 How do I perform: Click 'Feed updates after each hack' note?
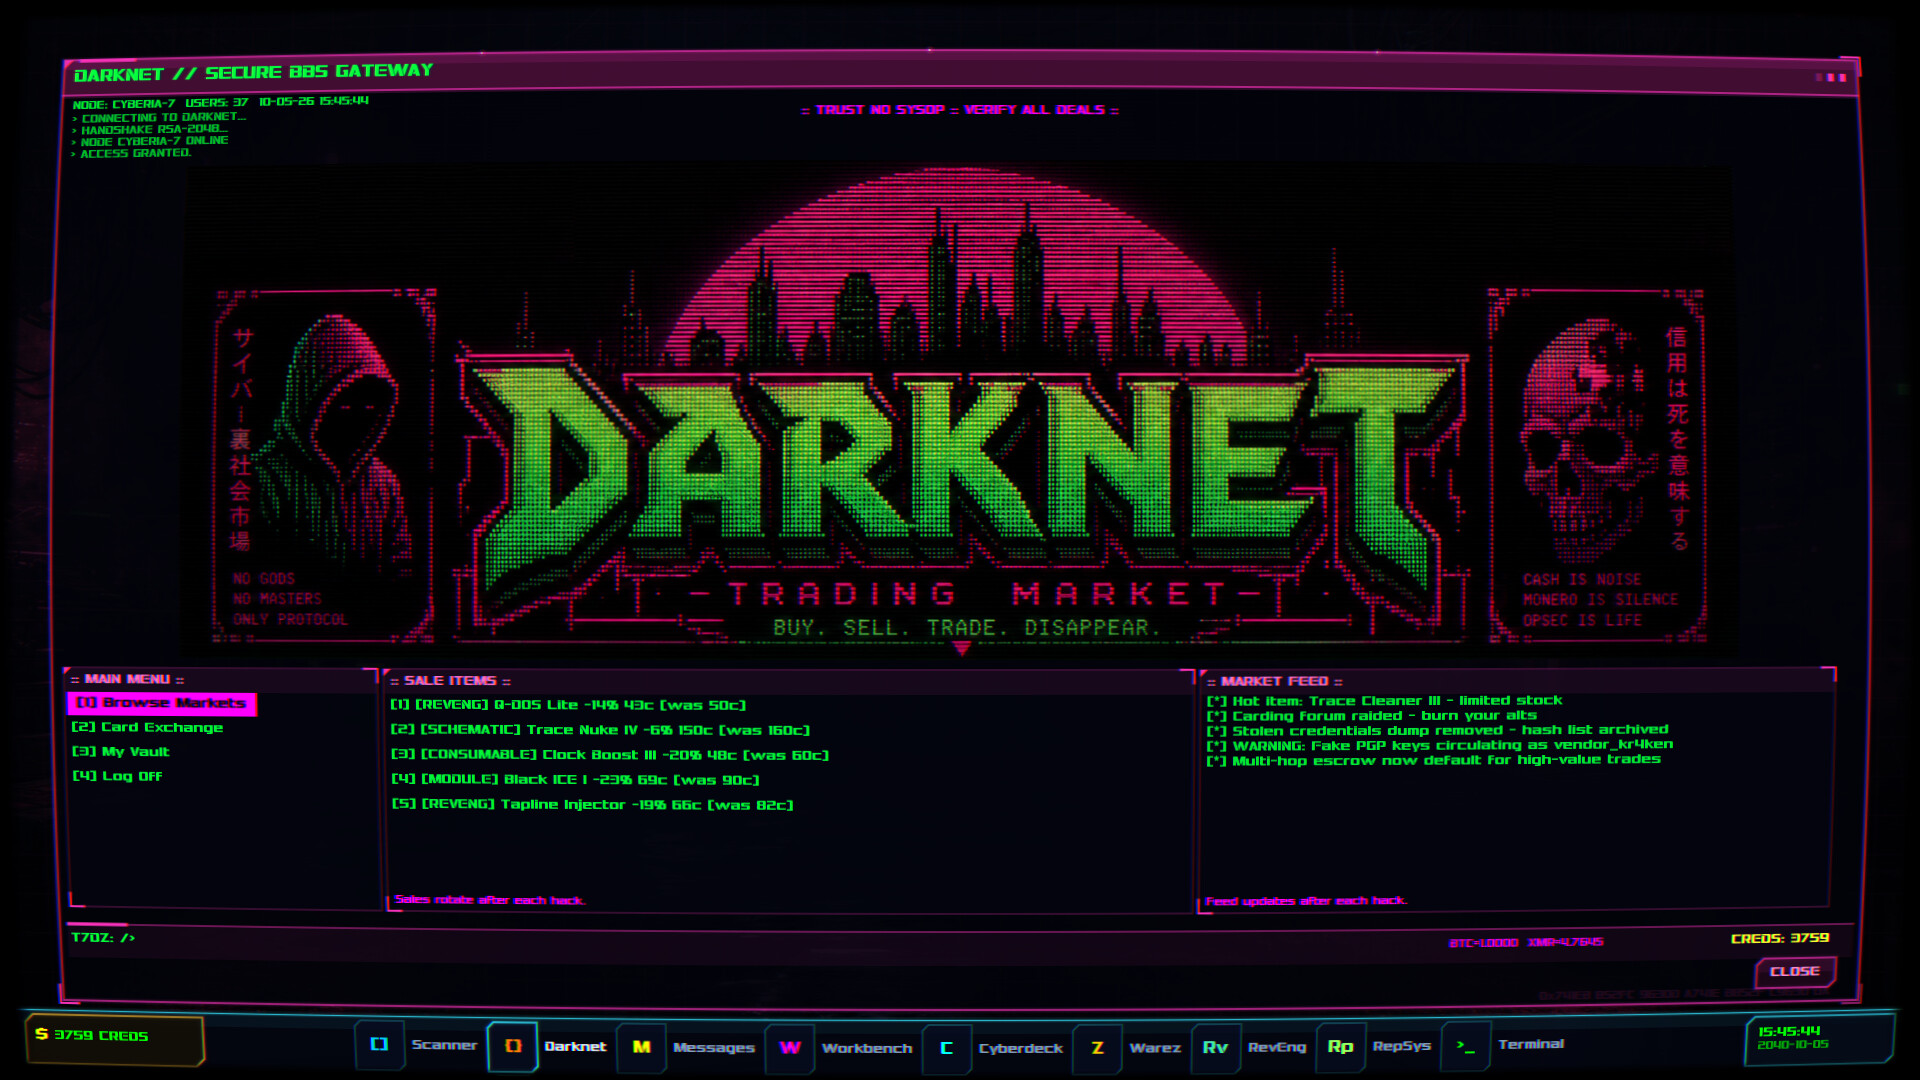point(1306,901)
